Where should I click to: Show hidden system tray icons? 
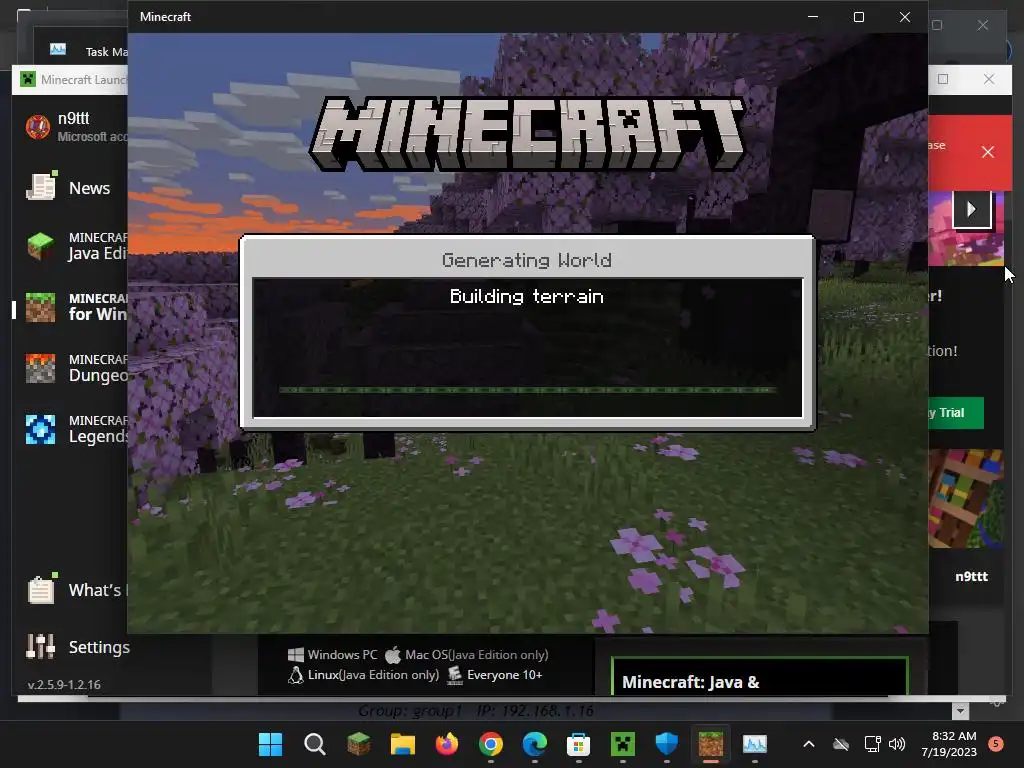(808, 744)
